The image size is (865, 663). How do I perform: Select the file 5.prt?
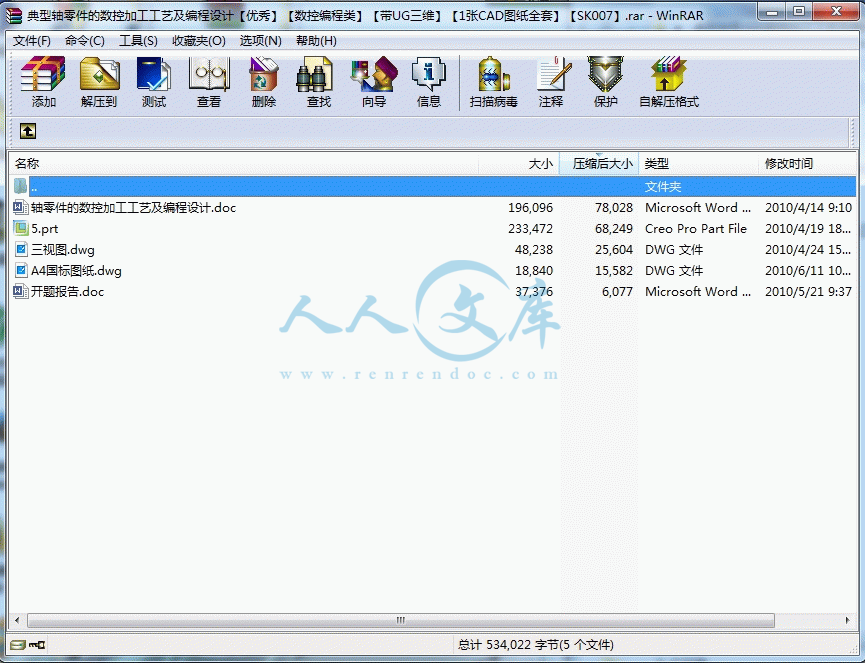(x=45, y=228)
